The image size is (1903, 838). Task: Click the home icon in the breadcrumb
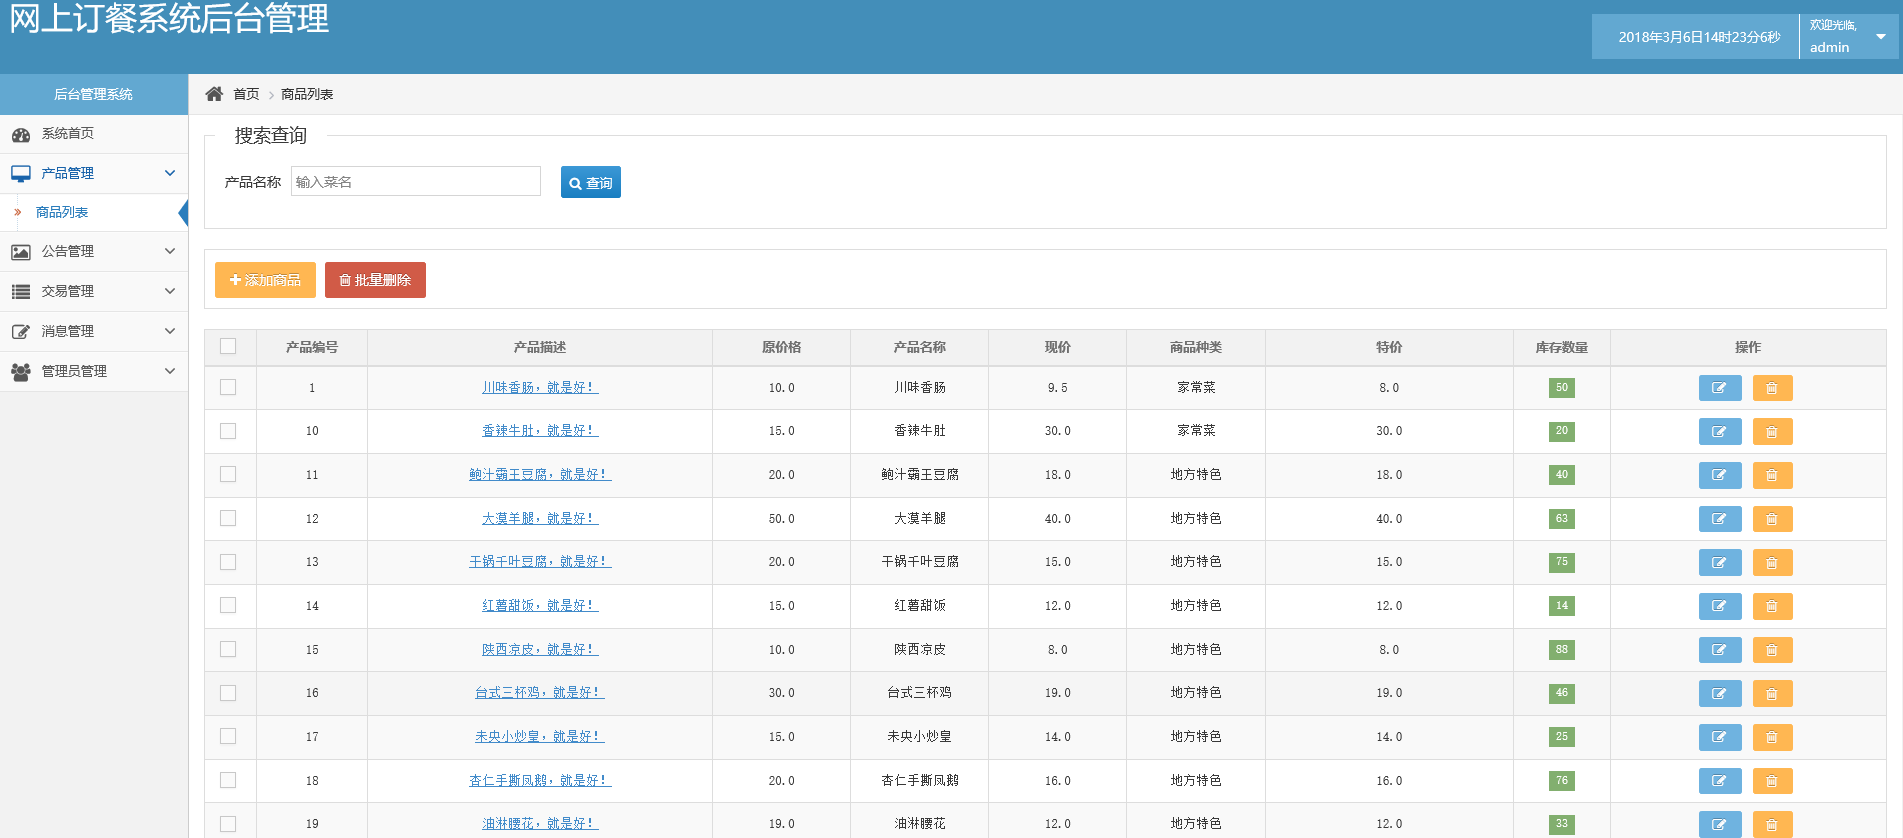(x=214, y=94)
